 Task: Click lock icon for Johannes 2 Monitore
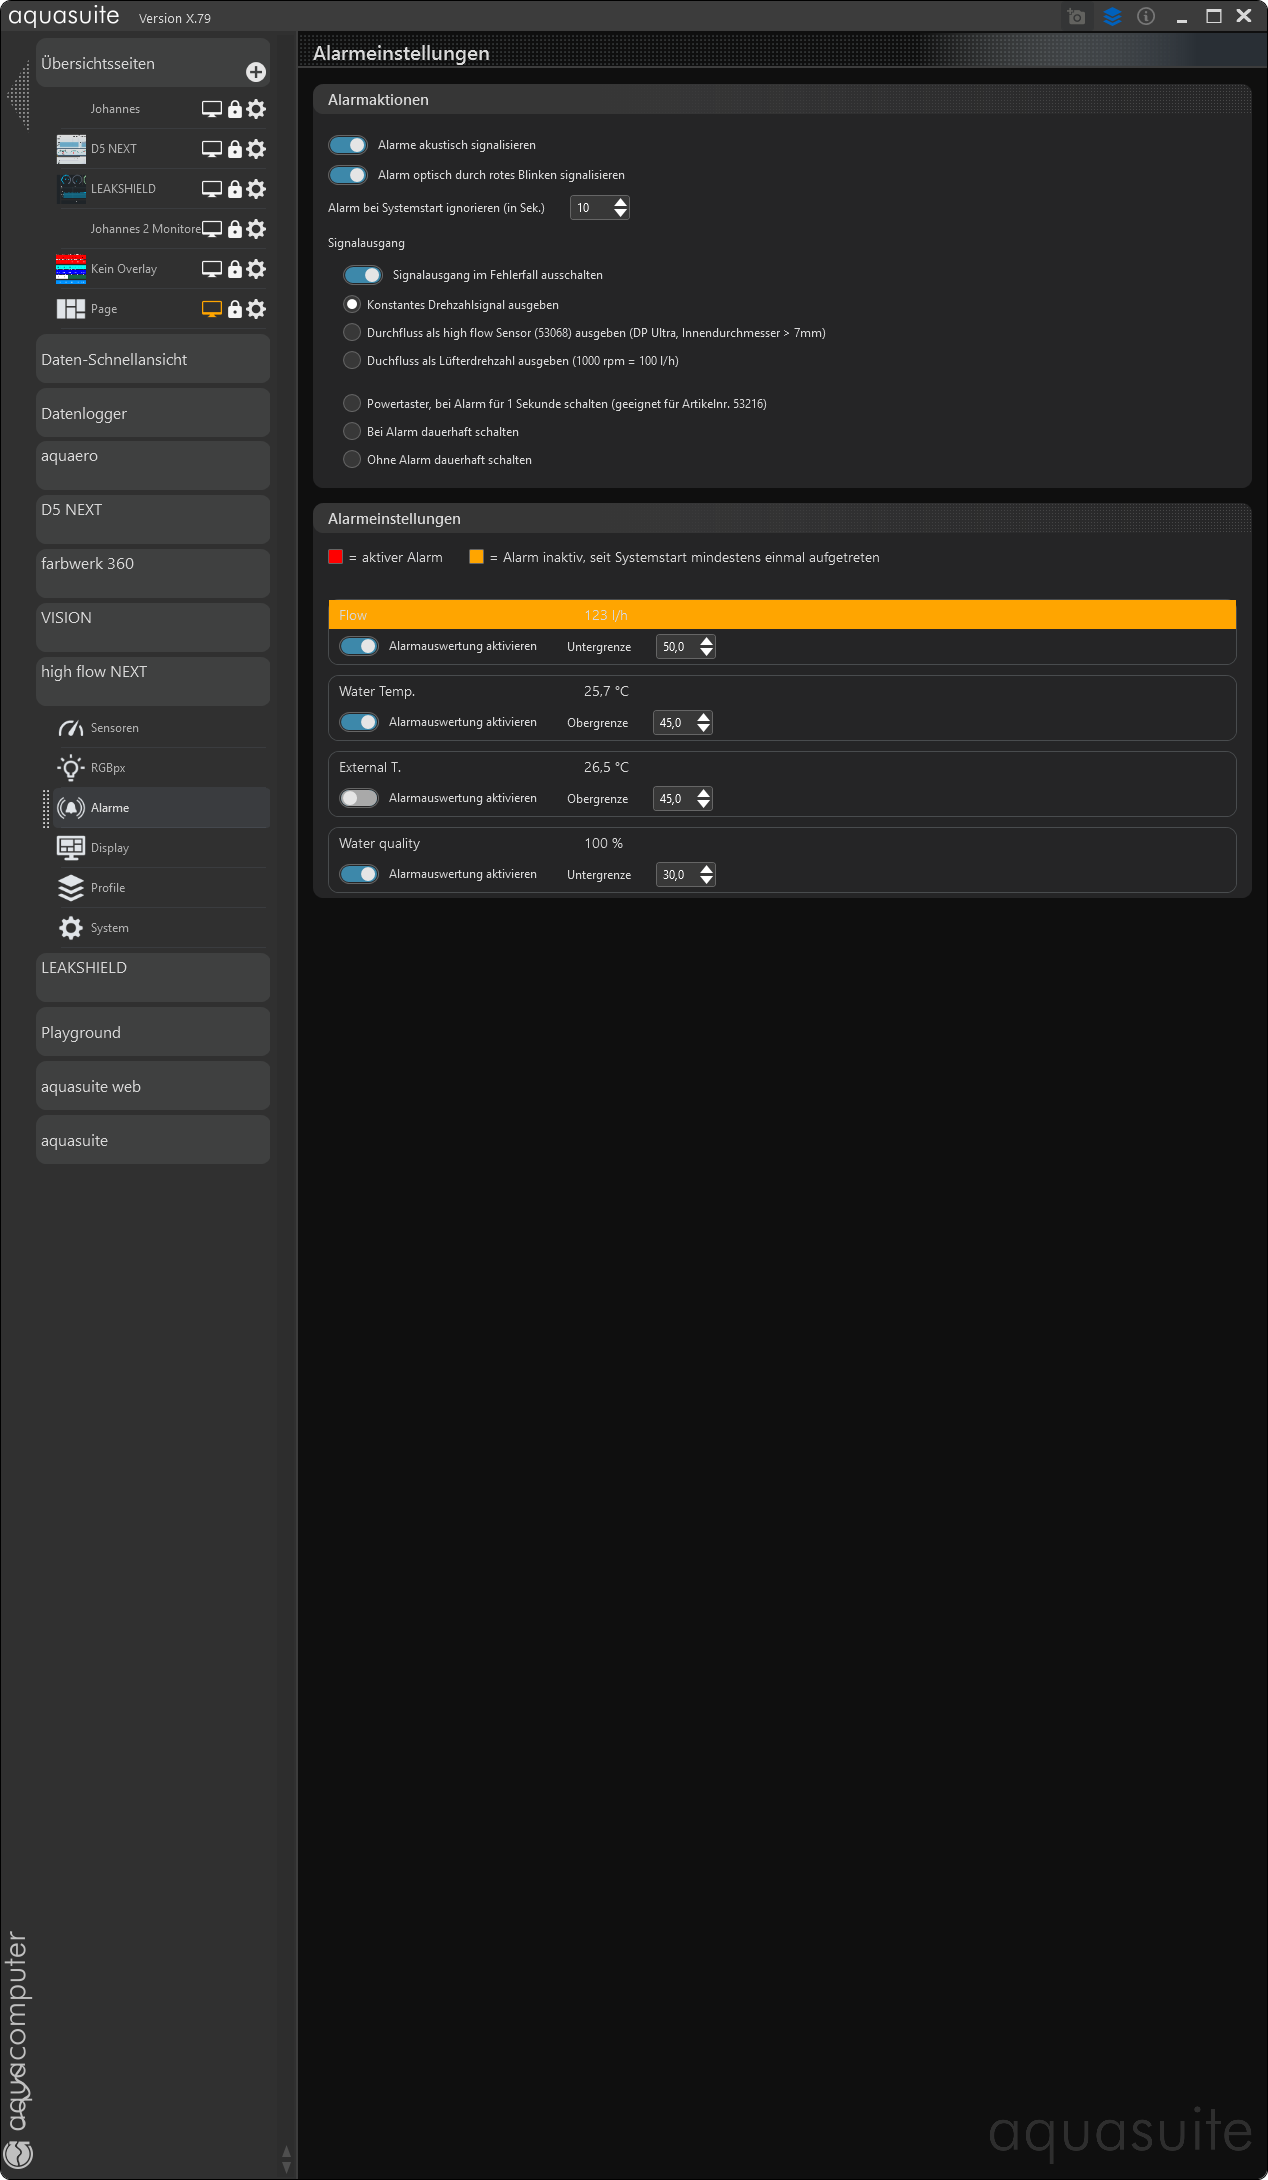pos(235,229)
